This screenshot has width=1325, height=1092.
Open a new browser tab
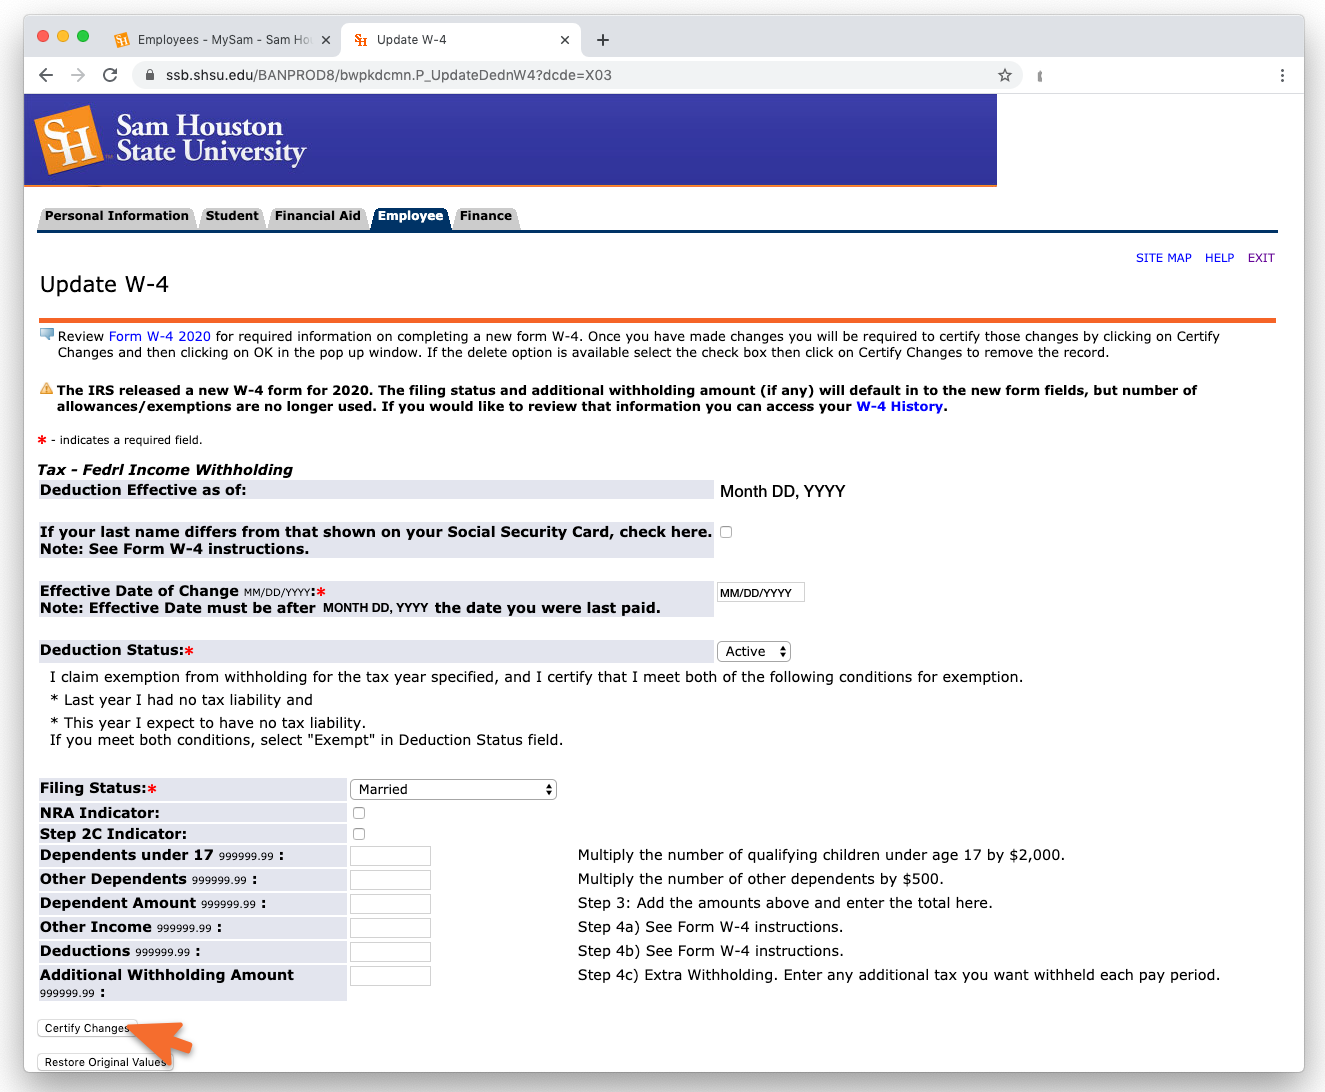pos(603,40)
